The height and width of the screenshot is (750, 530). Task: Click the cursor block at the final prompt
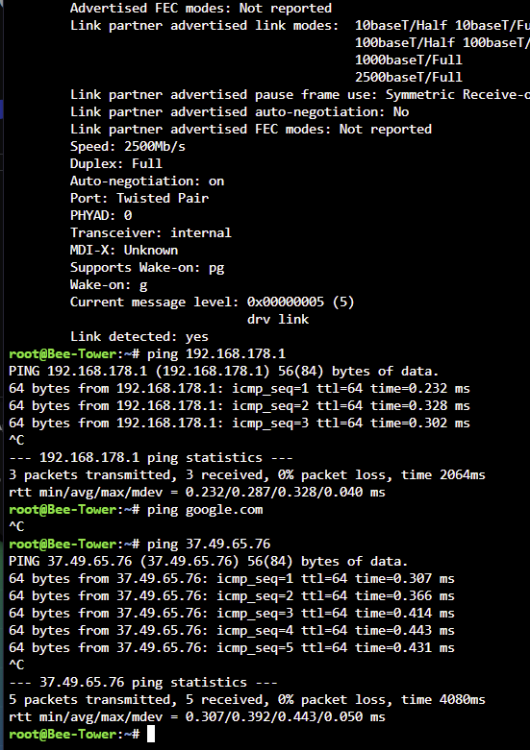(151, 734)
